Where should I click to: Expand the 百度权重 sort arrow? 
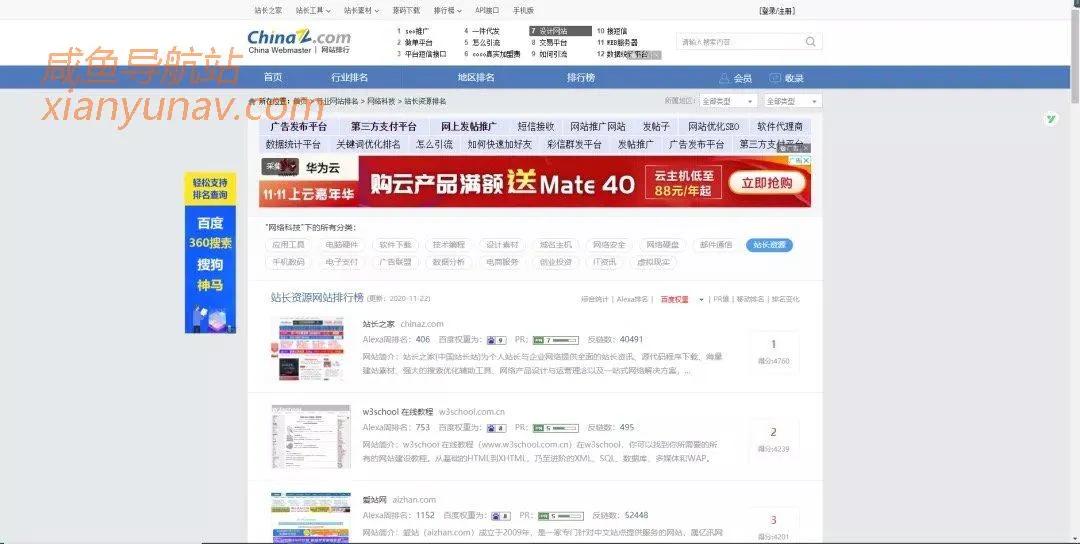701,300
